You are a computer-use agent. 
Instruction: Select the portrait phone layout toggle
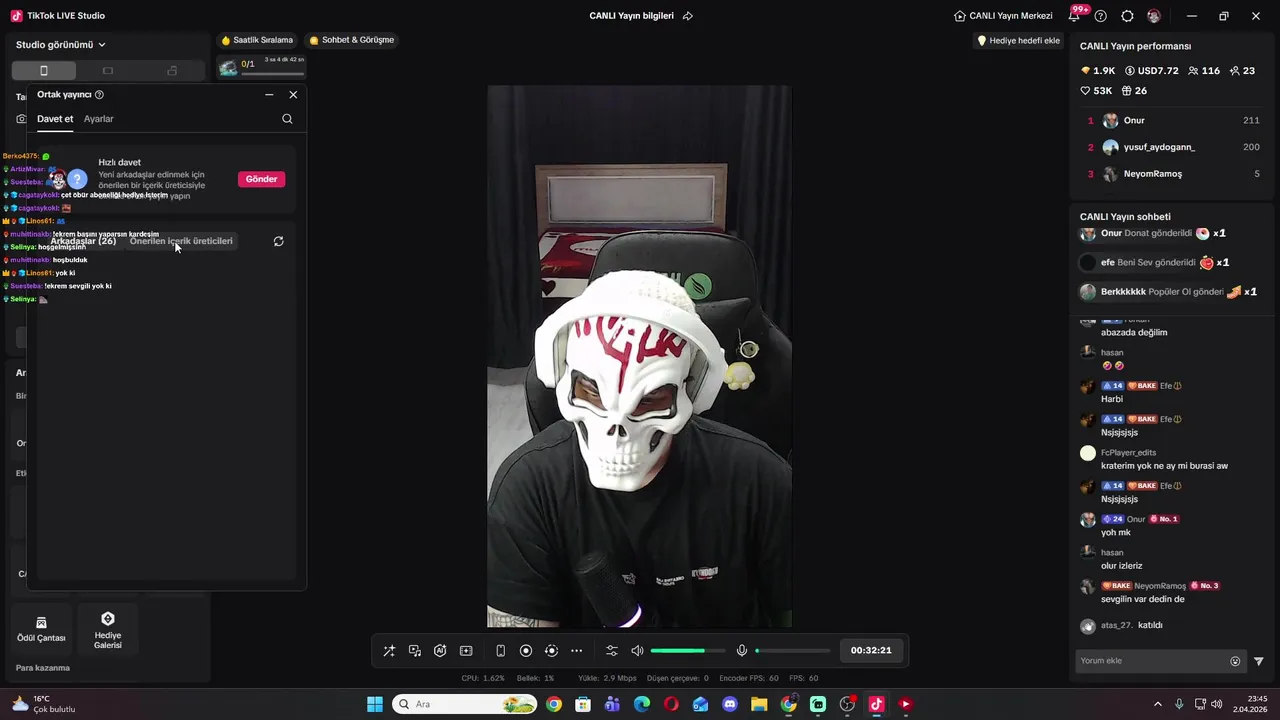click(x=43, y=71)
